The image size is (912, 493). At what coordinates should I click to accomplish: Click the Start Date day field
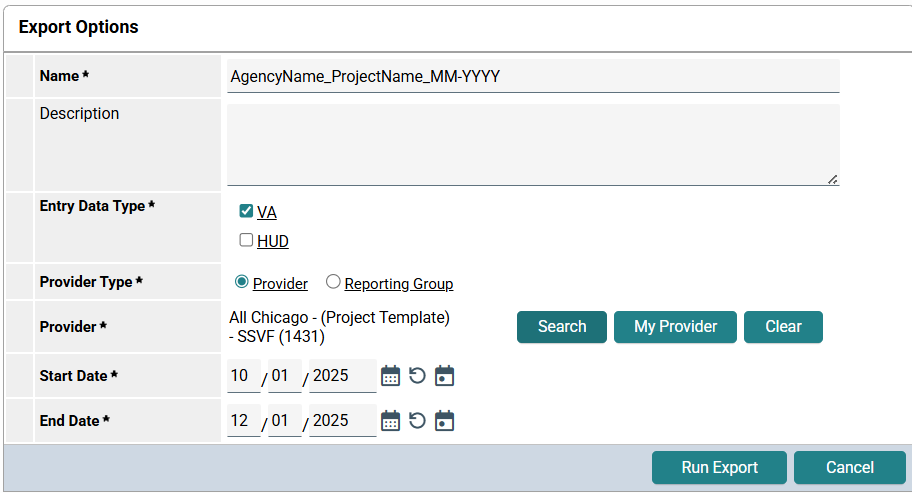[285, 376]
